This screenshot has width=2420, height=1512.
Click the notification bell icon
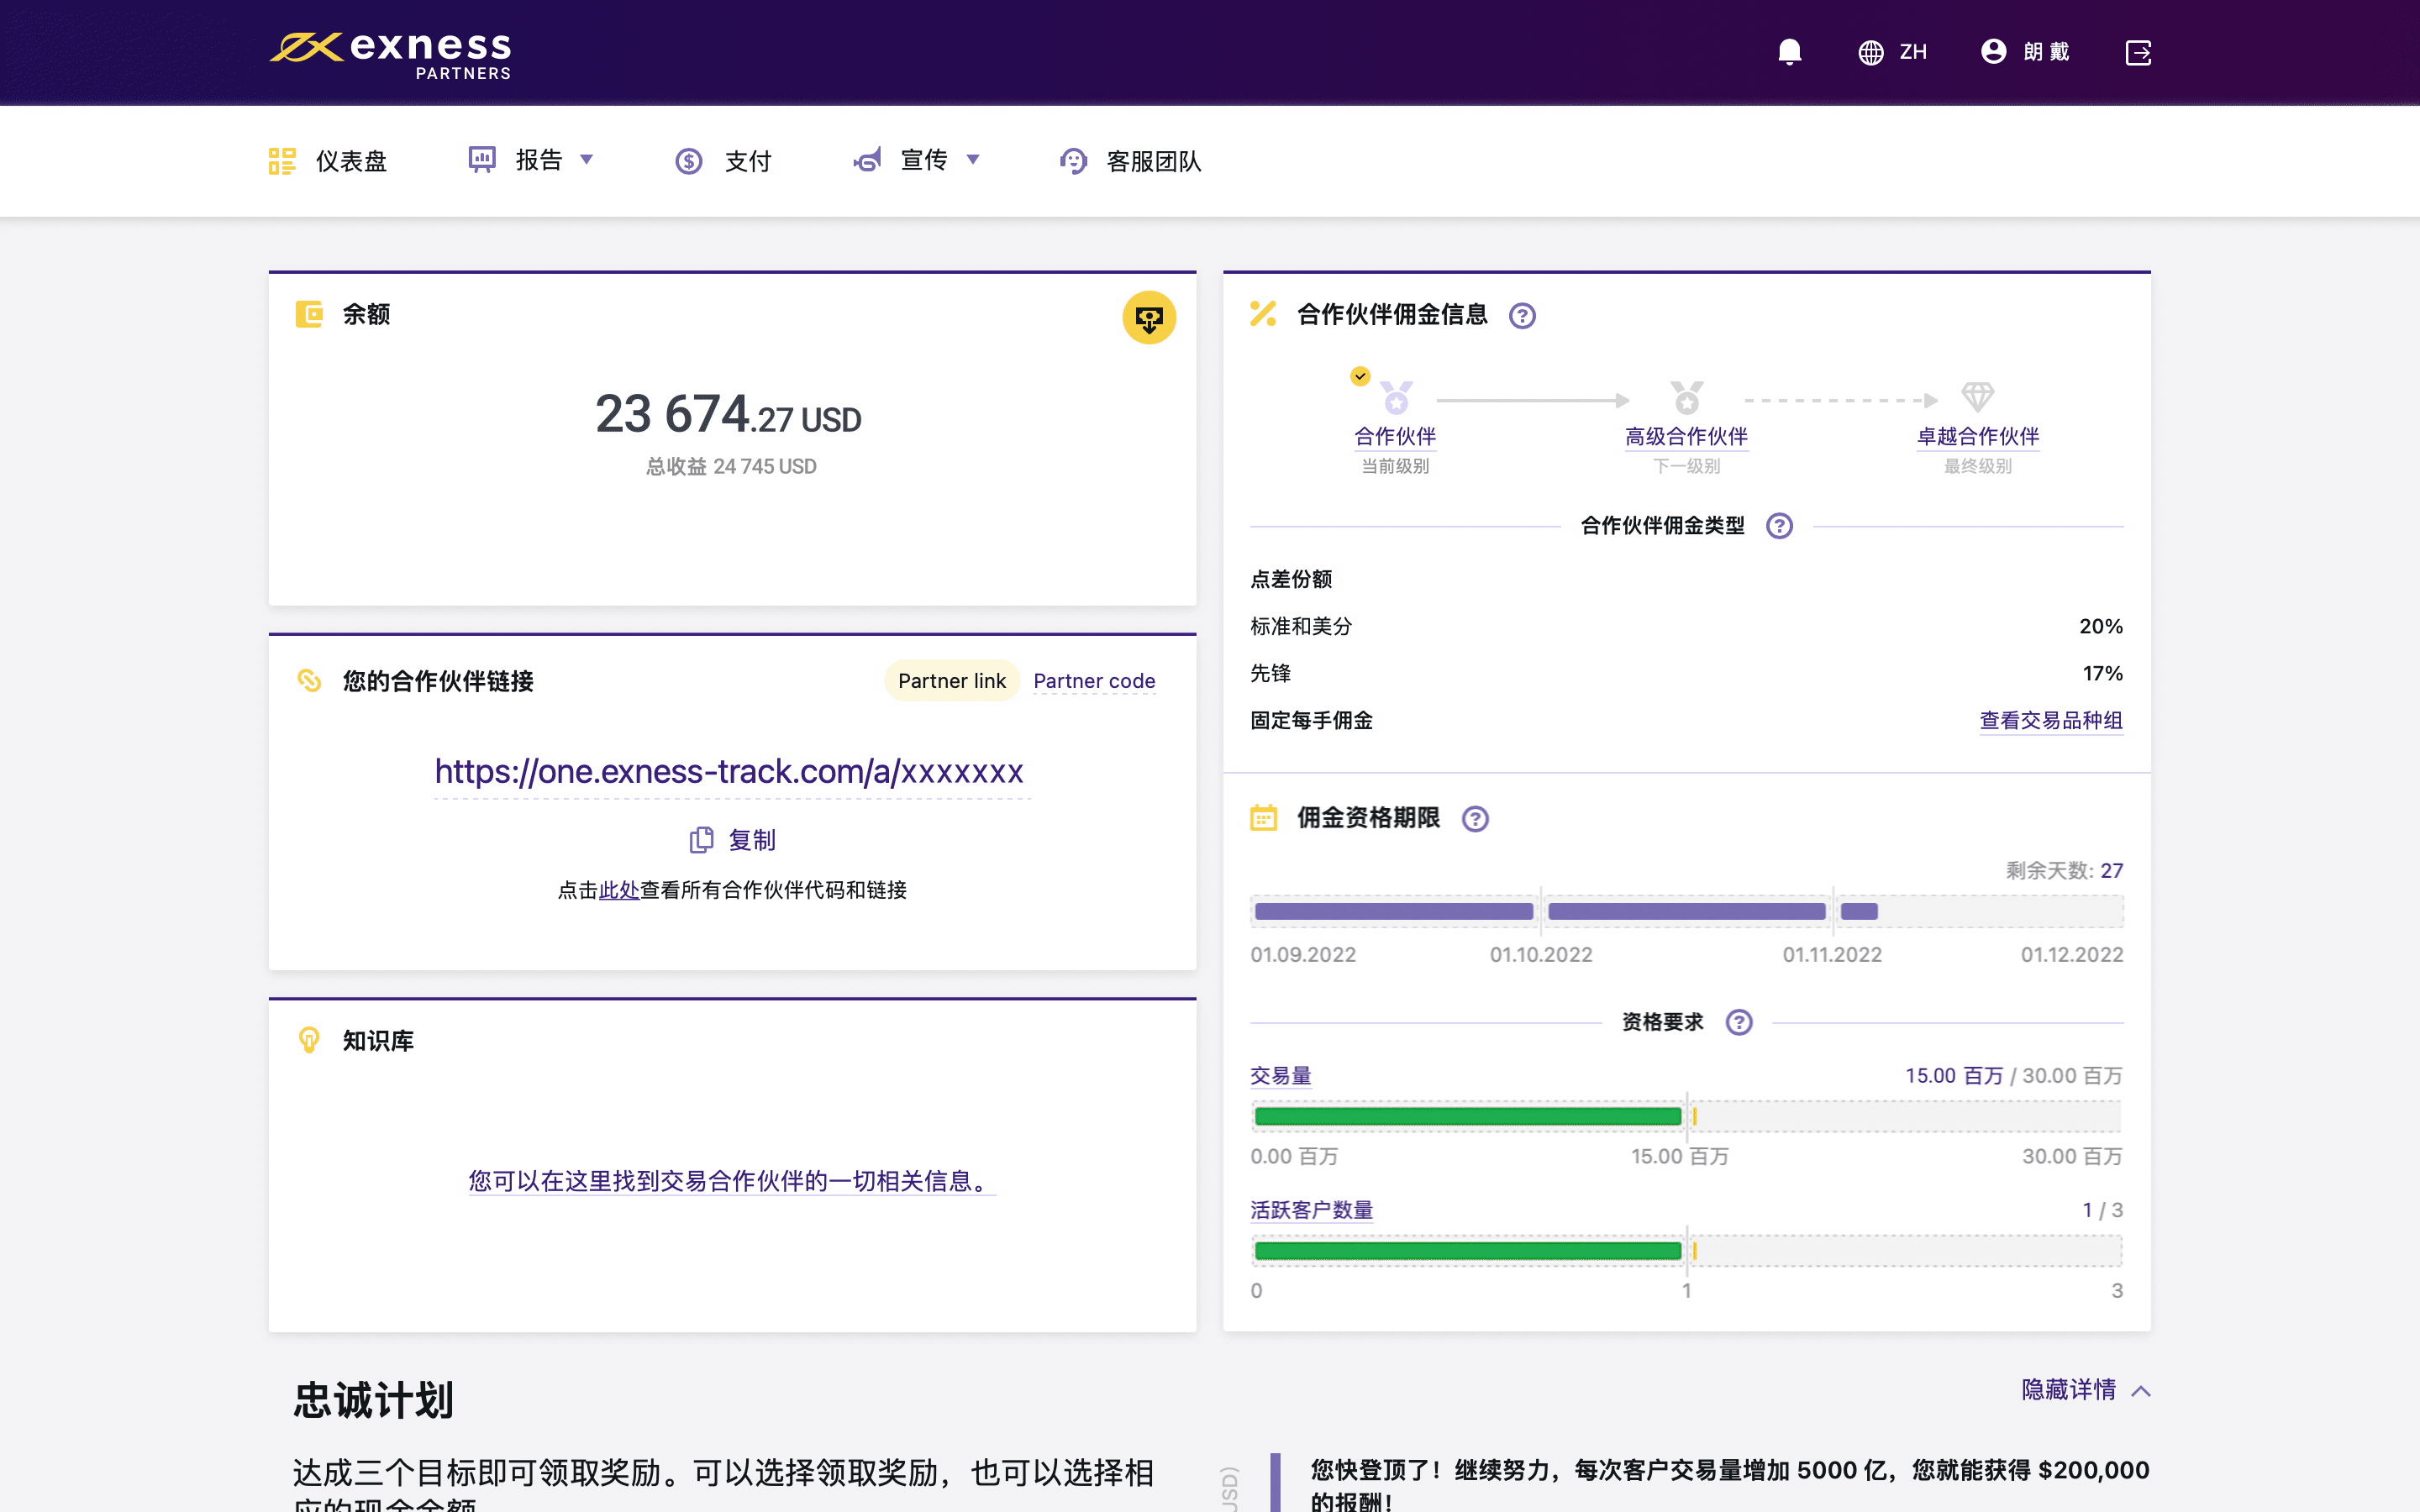(x=1789, y=52)
